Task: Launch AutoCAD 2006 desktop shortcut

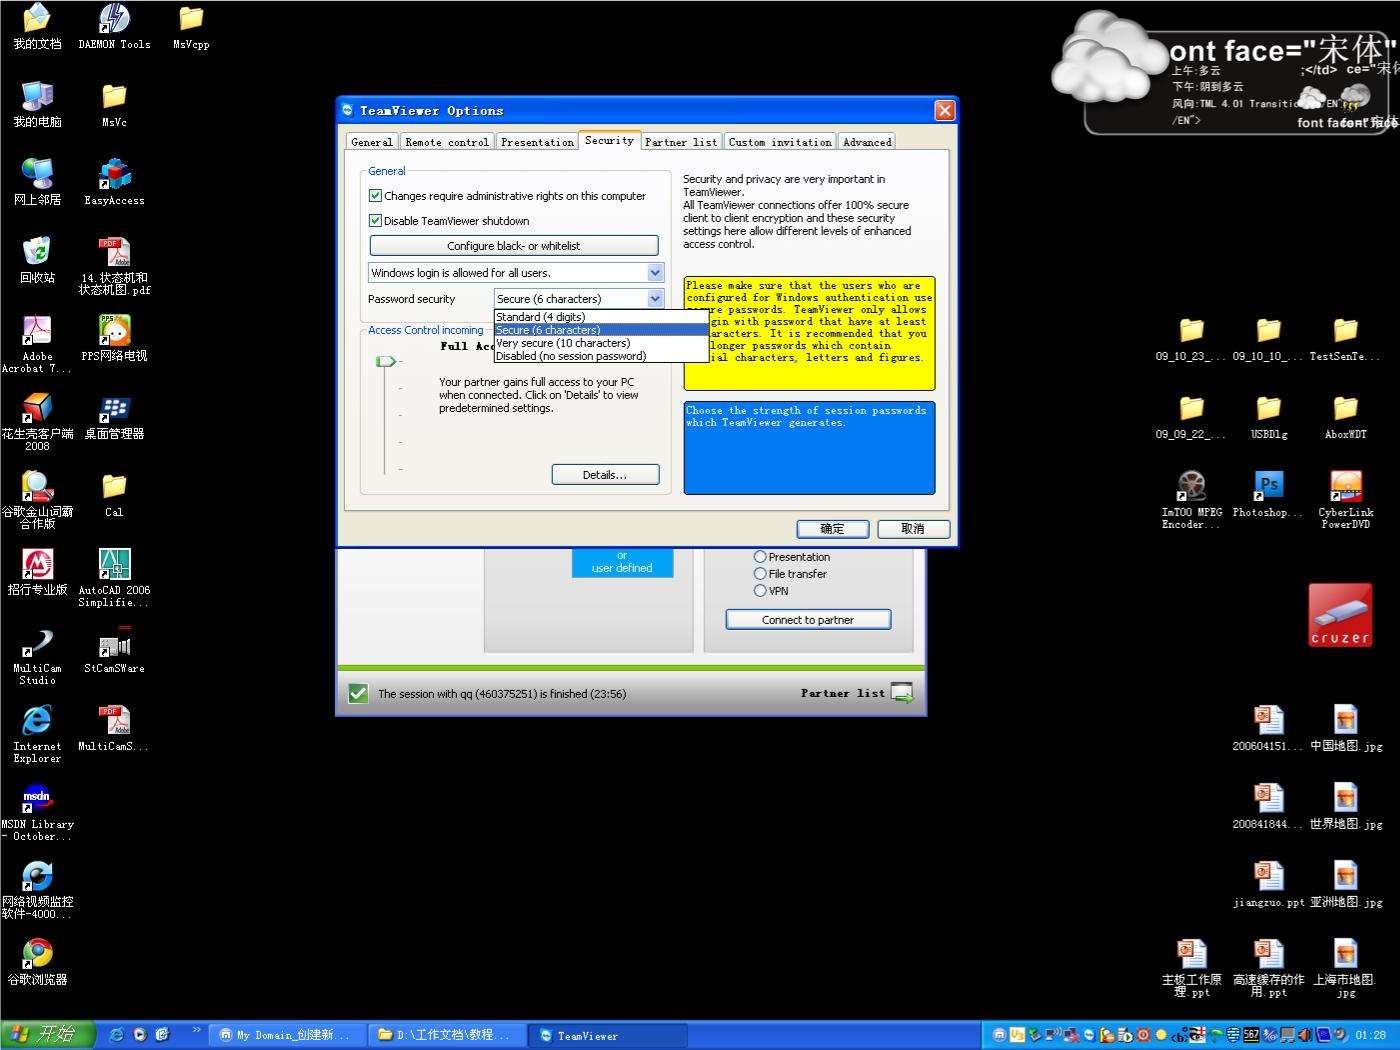Action: (114, 566)
